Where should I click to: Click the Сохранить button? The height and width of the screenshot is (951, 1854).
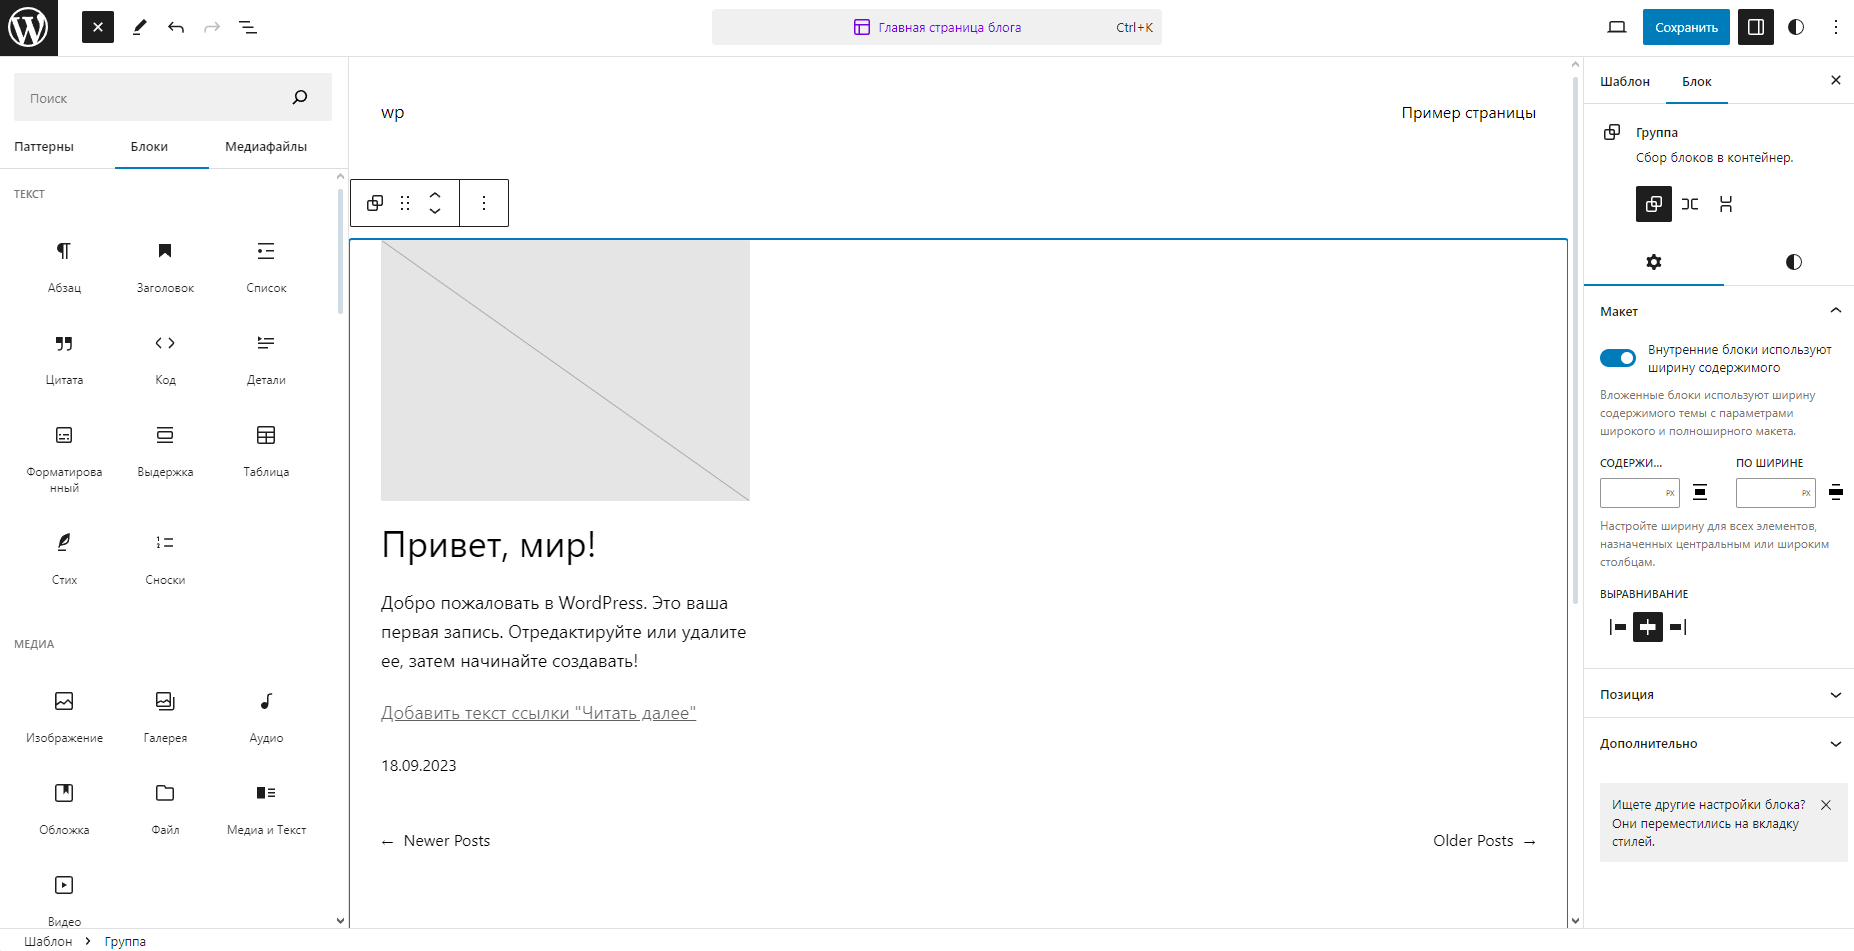(x=1685, y=28)
